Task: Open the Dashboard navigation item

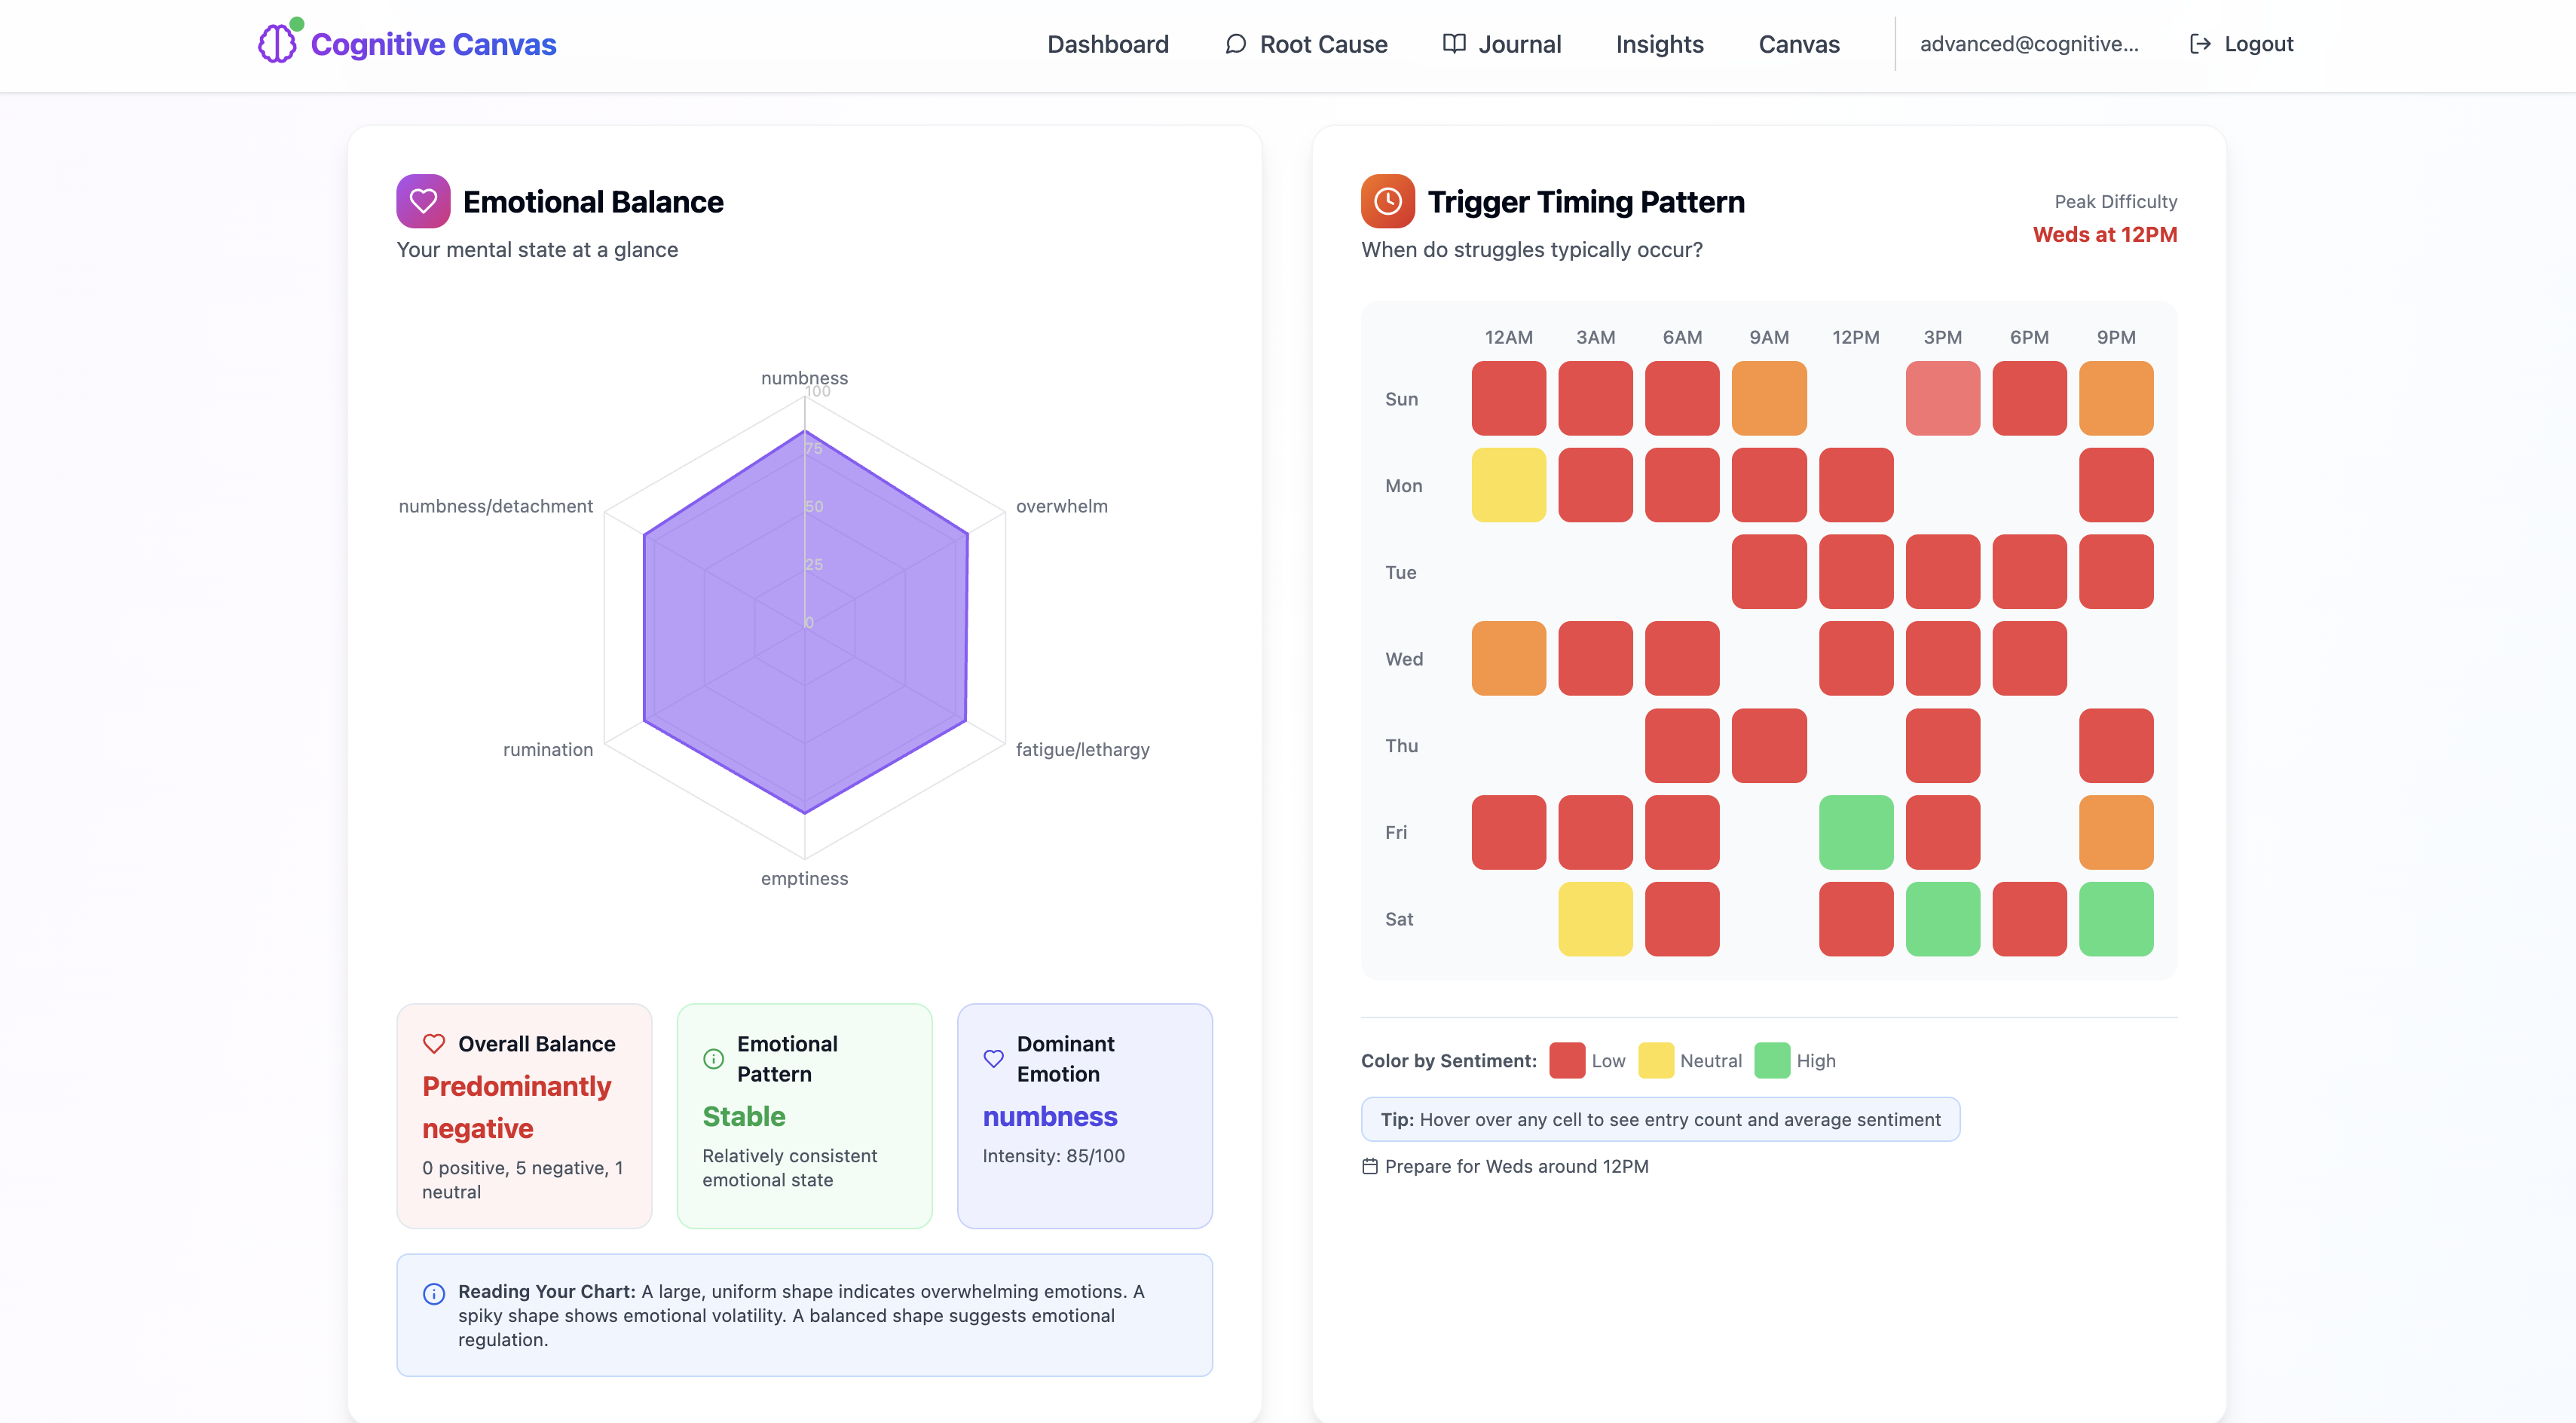Action: [x=1107, y=44]
